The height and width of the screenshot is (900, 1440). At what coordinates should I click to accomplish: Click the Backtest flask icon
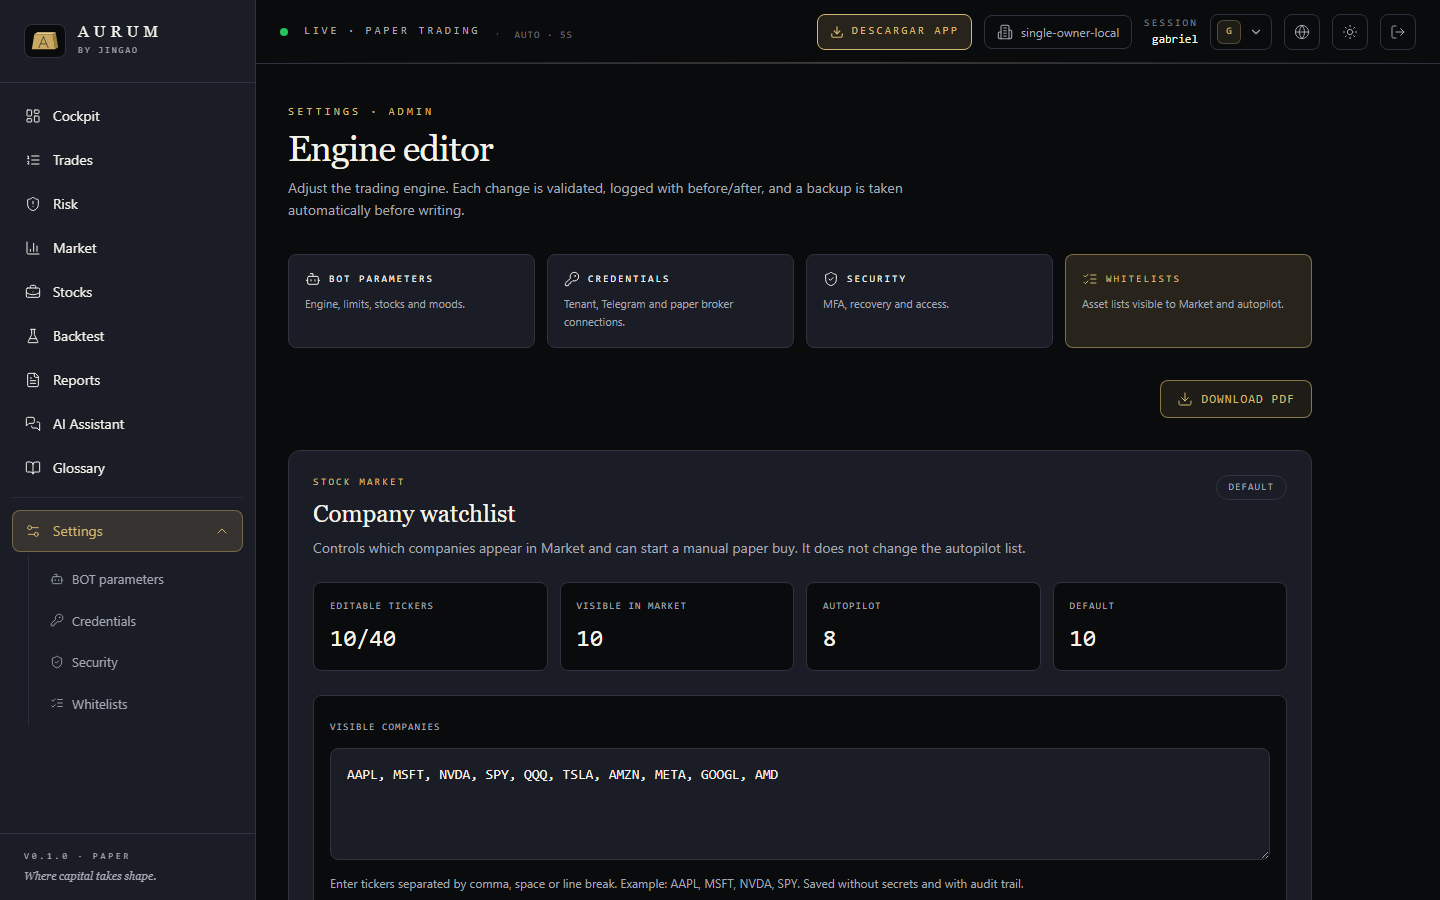(x=33, y=336)
